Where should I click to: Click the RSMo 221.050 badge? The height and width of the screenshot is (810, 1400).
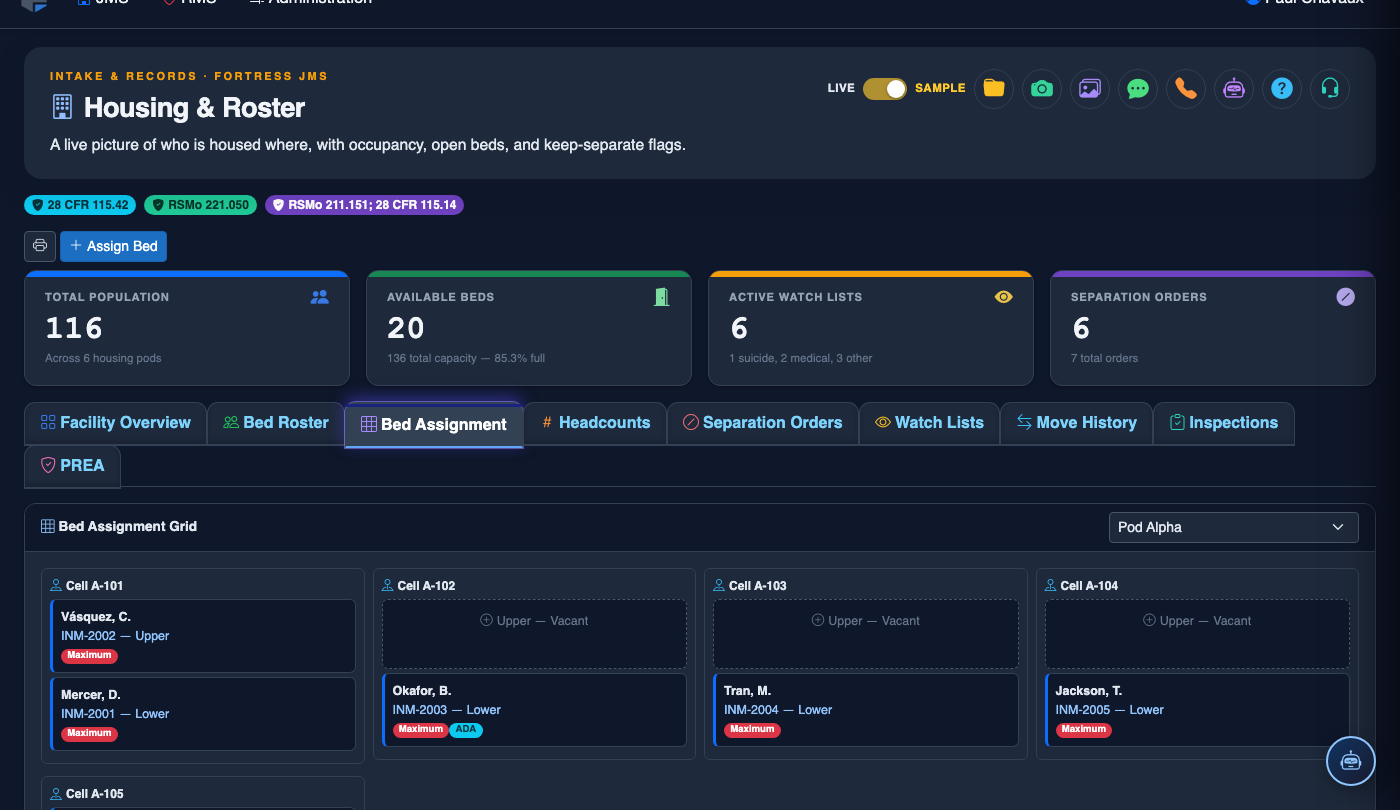tap(201, 205)
